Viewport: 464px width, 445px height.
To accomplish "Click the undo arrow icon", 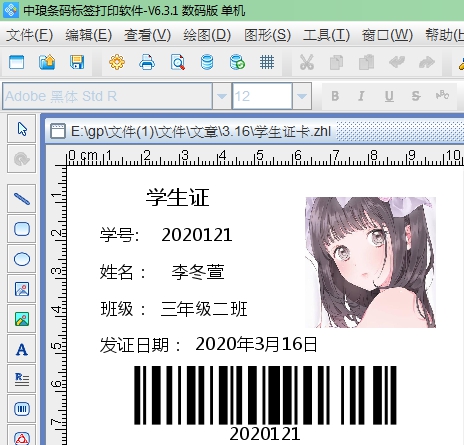I will (397, 62).
